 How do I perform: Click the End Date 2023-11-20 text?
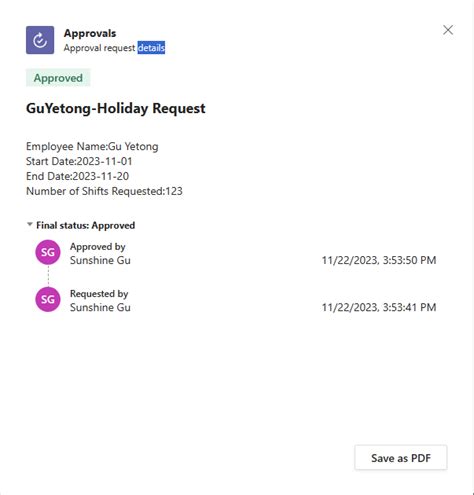(x=77, y=176)
